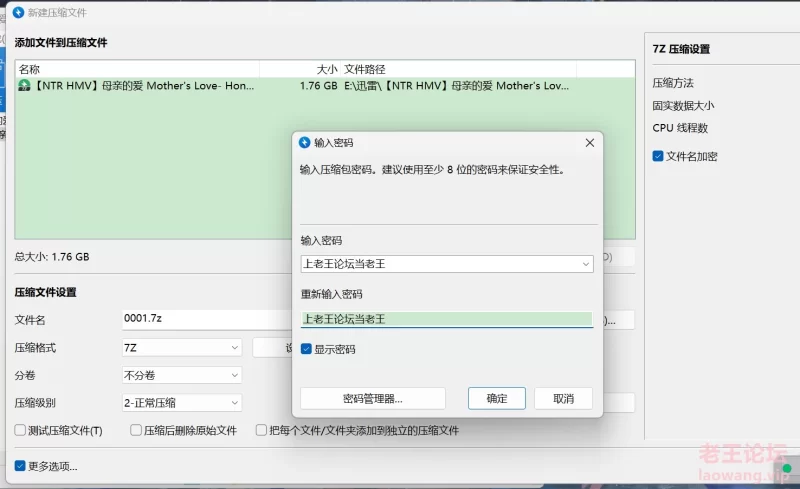Uncheck the 更多选项 checkbox
This screenshot has height=489, width=800.
20,466
